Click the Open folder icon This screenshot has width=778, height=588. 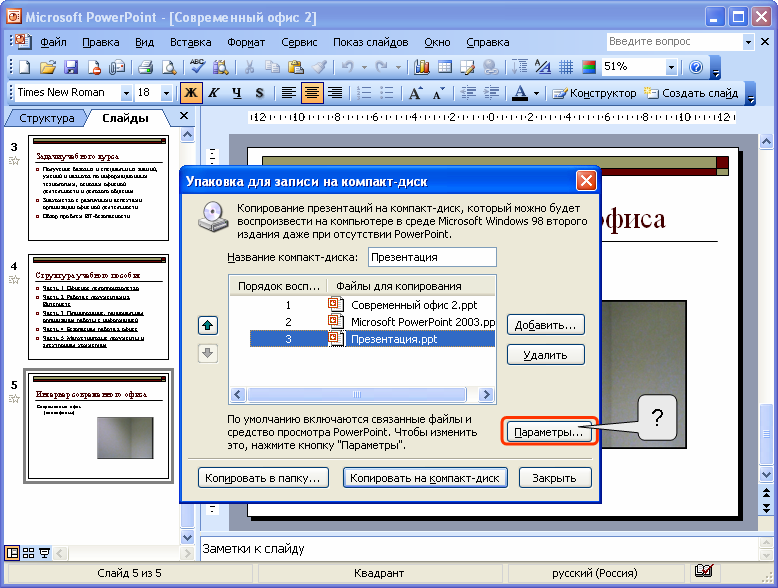tap(48, 67)
